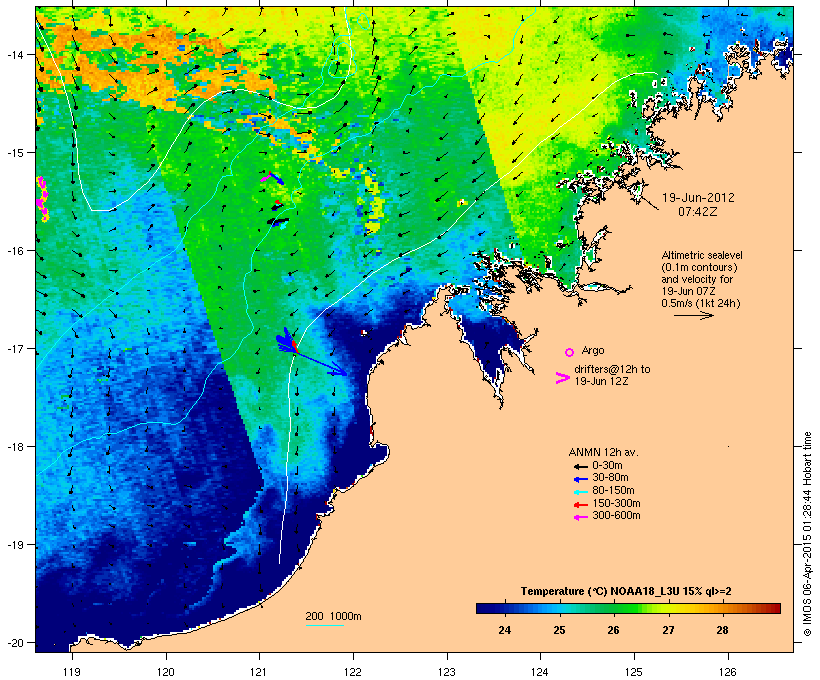Click the '80-150m' depth label
Screen dimensions: 820x680
point(613,491)
